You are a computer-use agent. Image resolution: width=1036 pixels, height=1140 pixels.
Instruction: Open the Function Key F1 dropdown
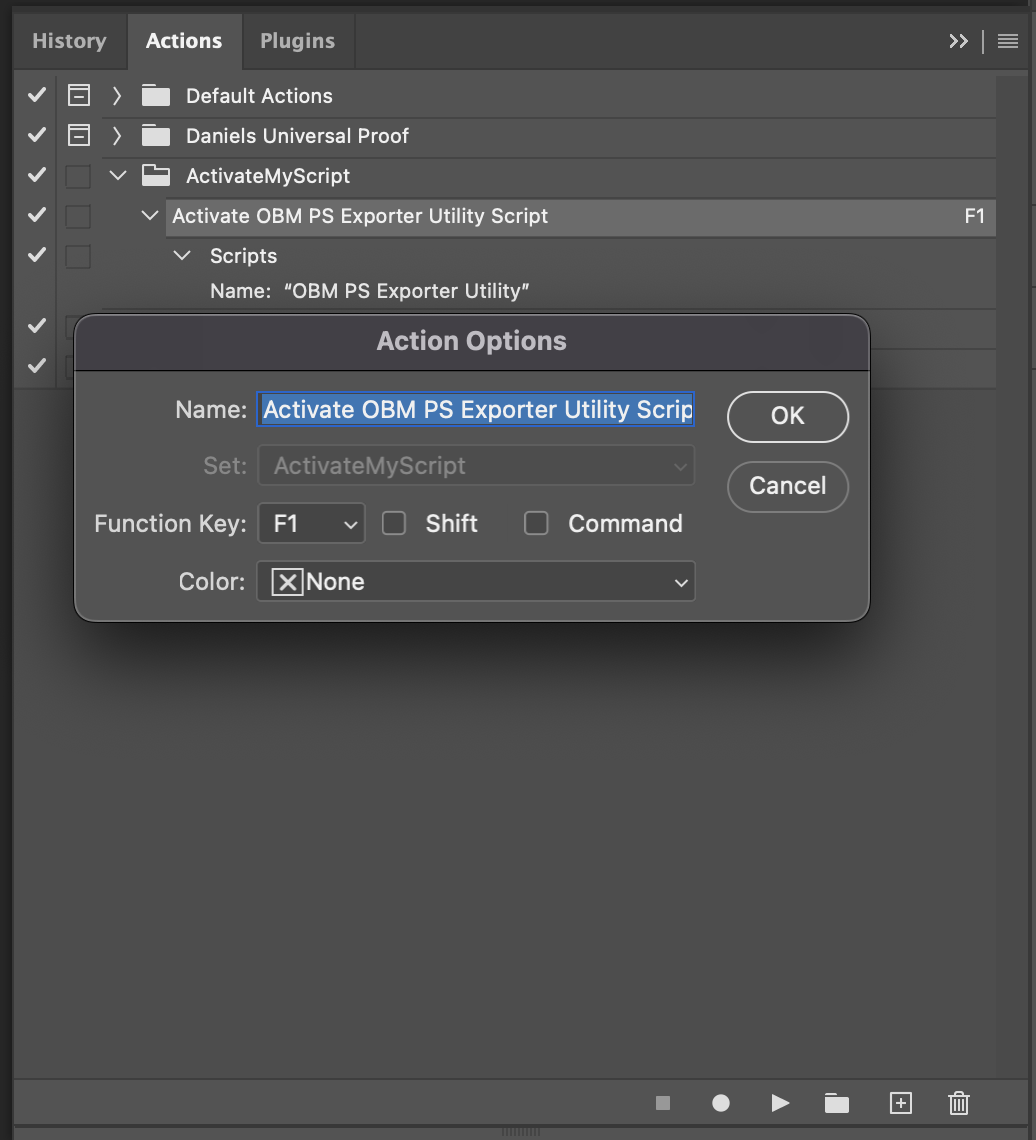click(x=311, y=523)
